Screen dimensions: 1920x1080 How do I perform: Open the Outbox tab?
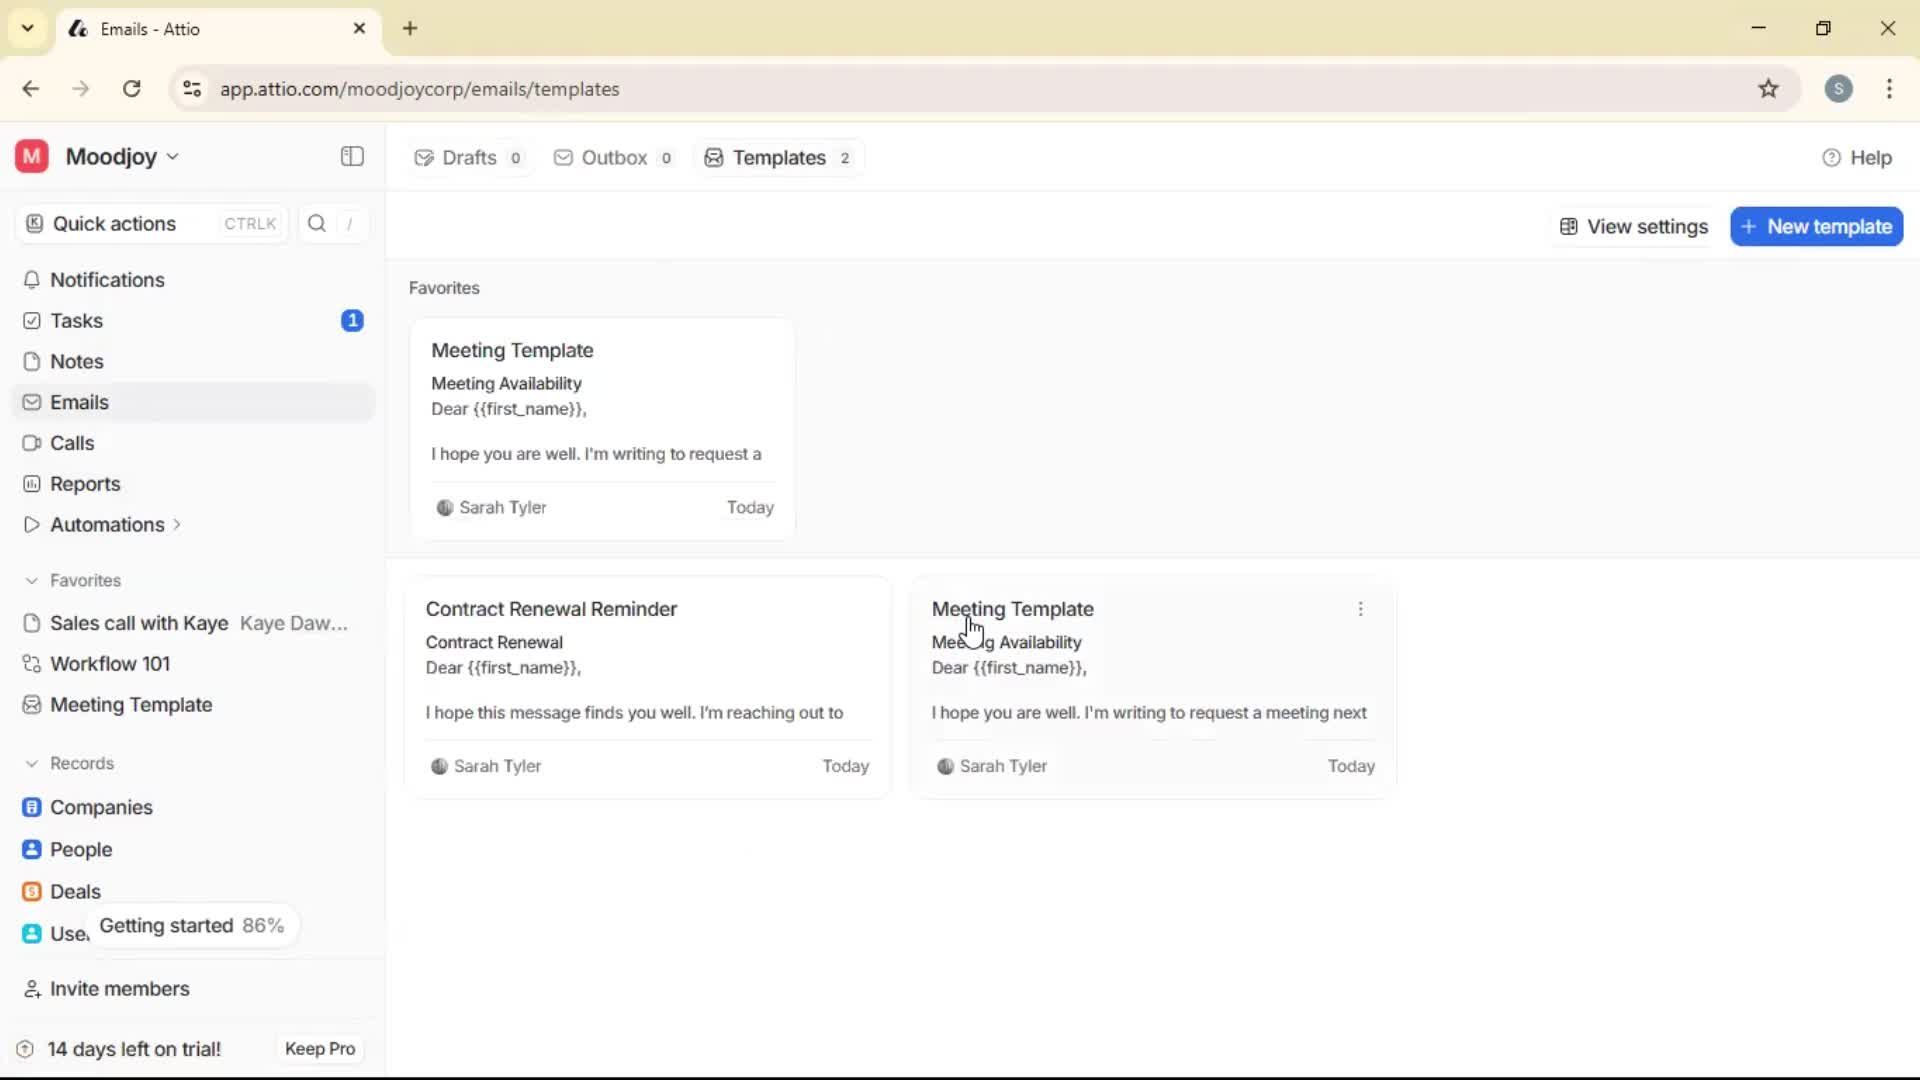click(x=613, y=157)
